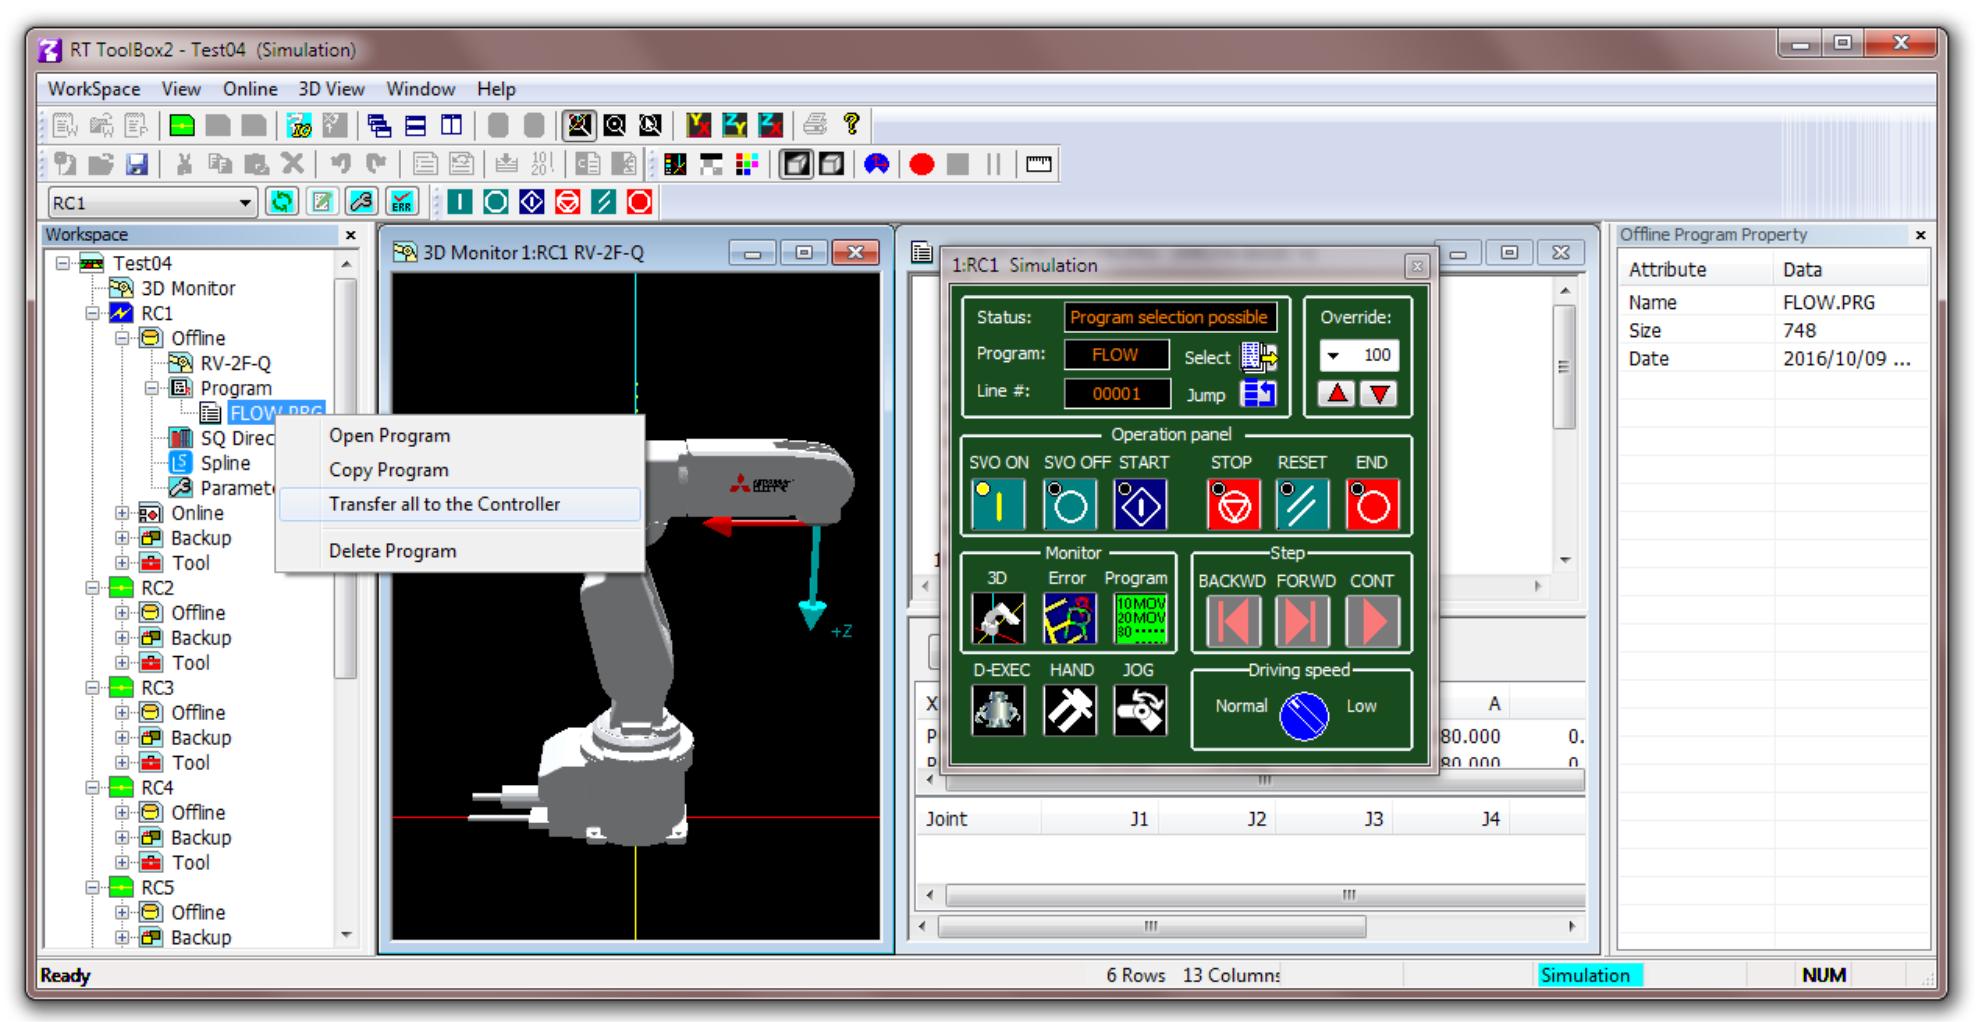Click the ERR icon beside RC1 dropdown
The height and width of the screenshot is (1022, 1978).
pyautogui.click(x=401, y=202)
